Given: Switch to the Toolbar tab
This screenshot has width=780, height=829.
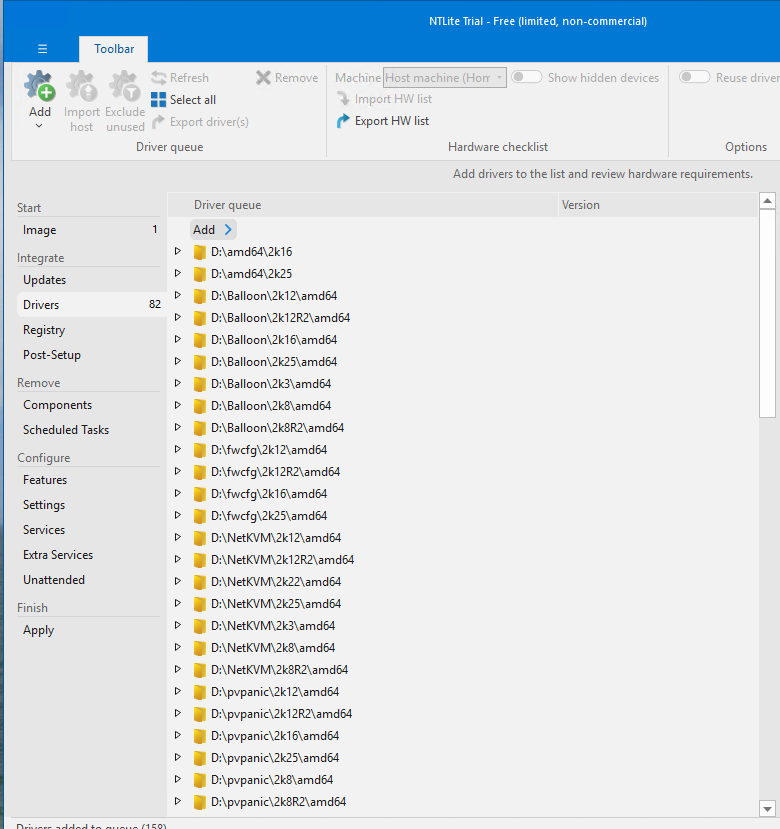Looking at the screenshot, I should click(114, 49).
